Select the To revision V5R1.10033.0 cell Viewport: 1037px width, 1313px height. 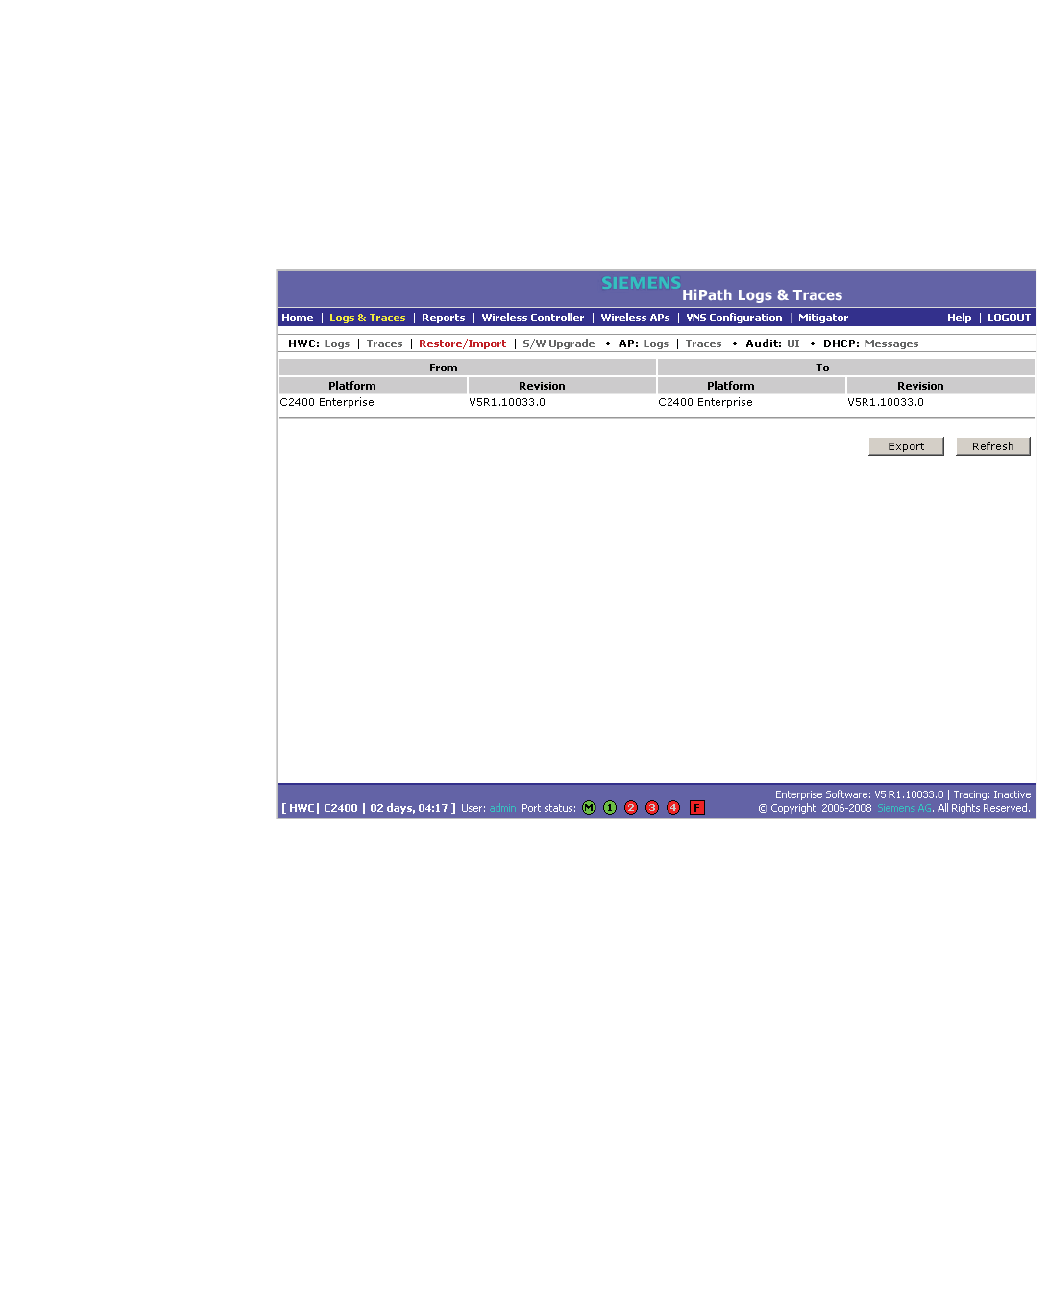pos(886,403)
